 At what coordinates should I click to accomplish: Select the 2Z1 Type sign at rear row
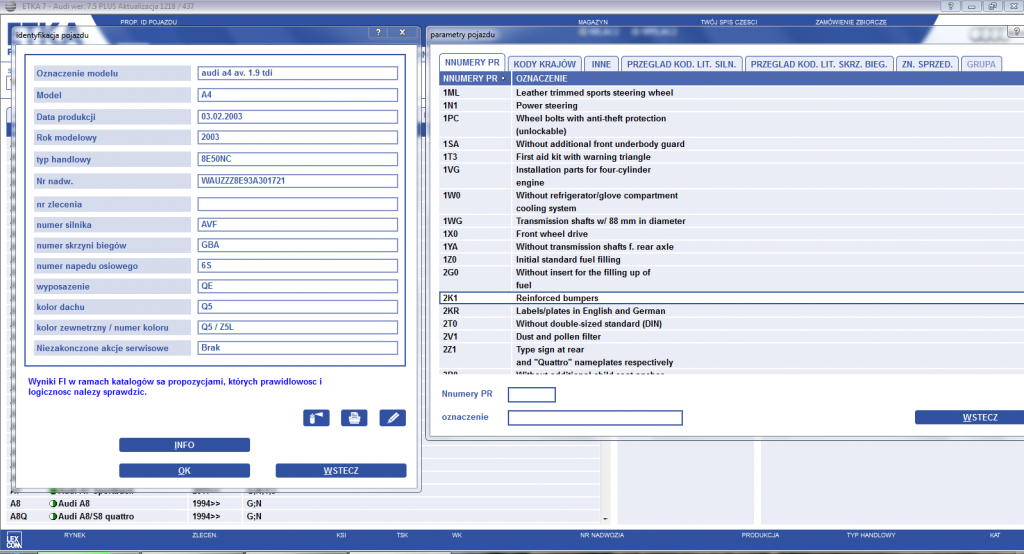[731, 356]
